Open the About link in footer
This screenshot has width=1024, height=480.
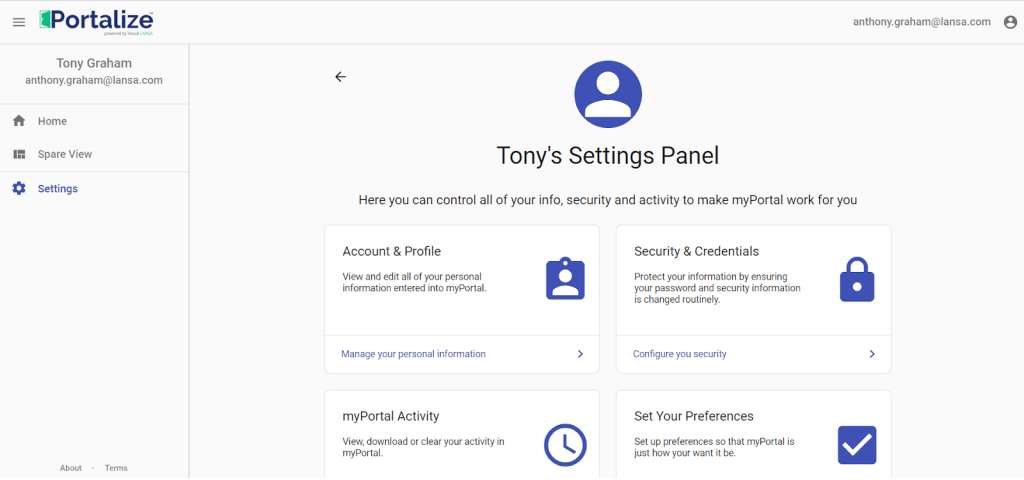[x=71, y=468]
